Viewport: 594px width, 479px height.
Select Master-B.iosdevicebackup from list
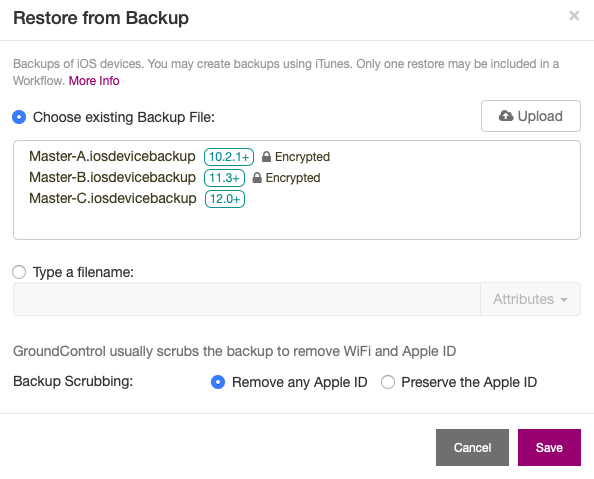(113, 178)
